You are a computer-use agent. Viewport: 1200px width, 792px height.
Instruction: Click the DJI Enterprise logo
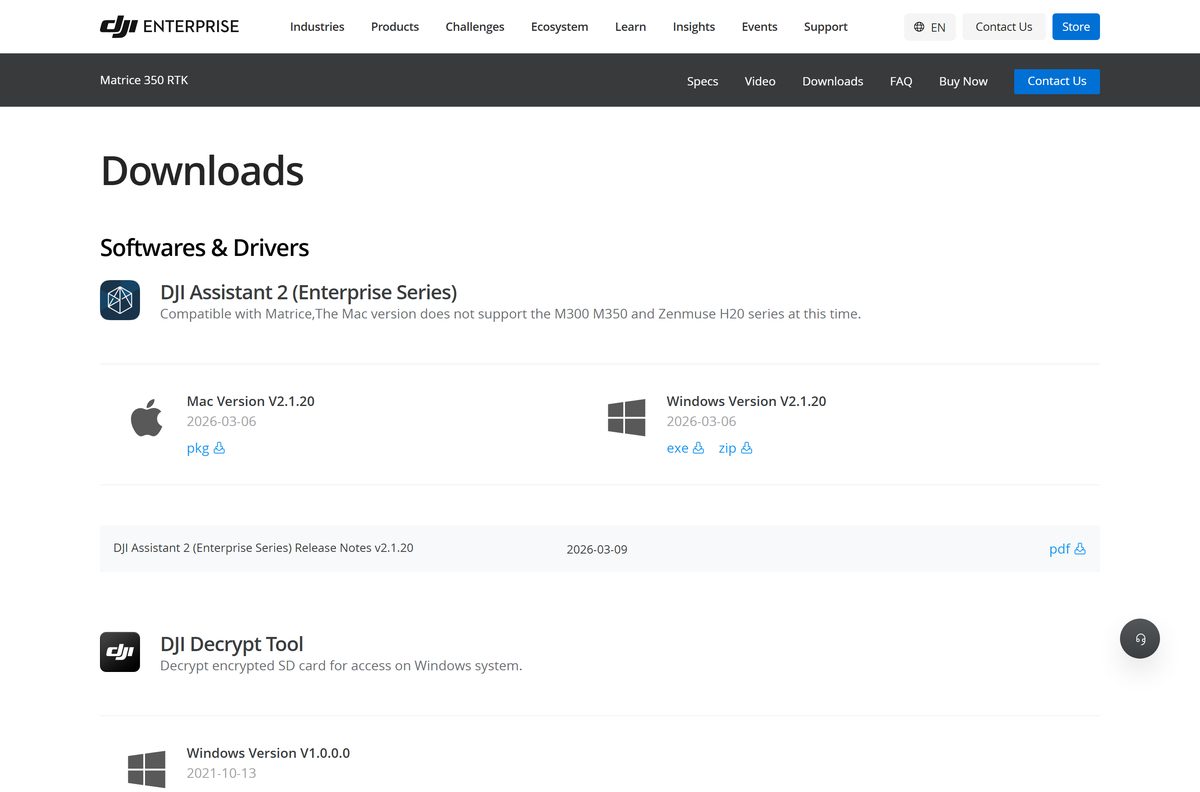click(169, 26)
